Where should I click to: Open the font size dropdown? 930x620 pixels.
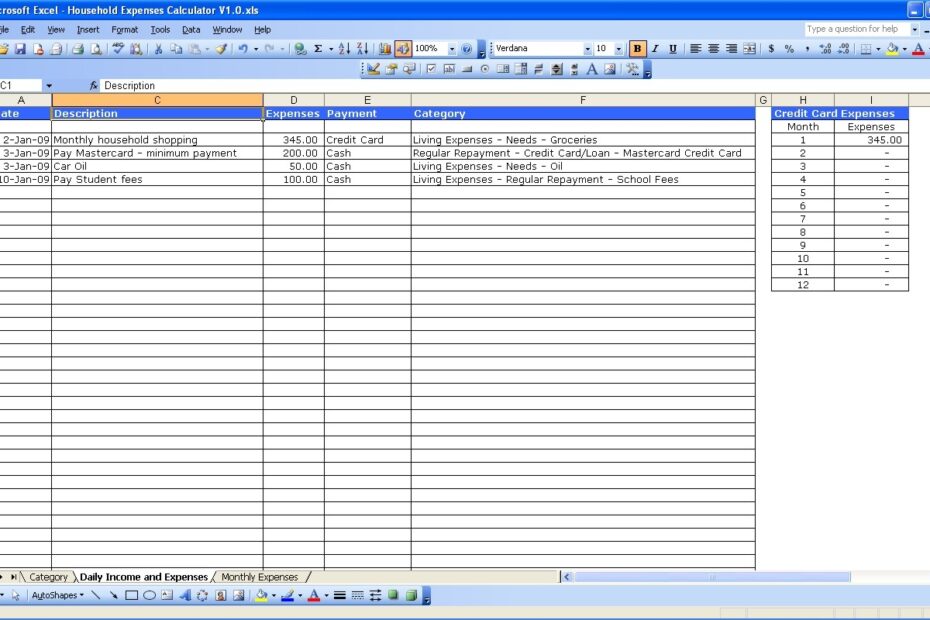coord(616,47)
